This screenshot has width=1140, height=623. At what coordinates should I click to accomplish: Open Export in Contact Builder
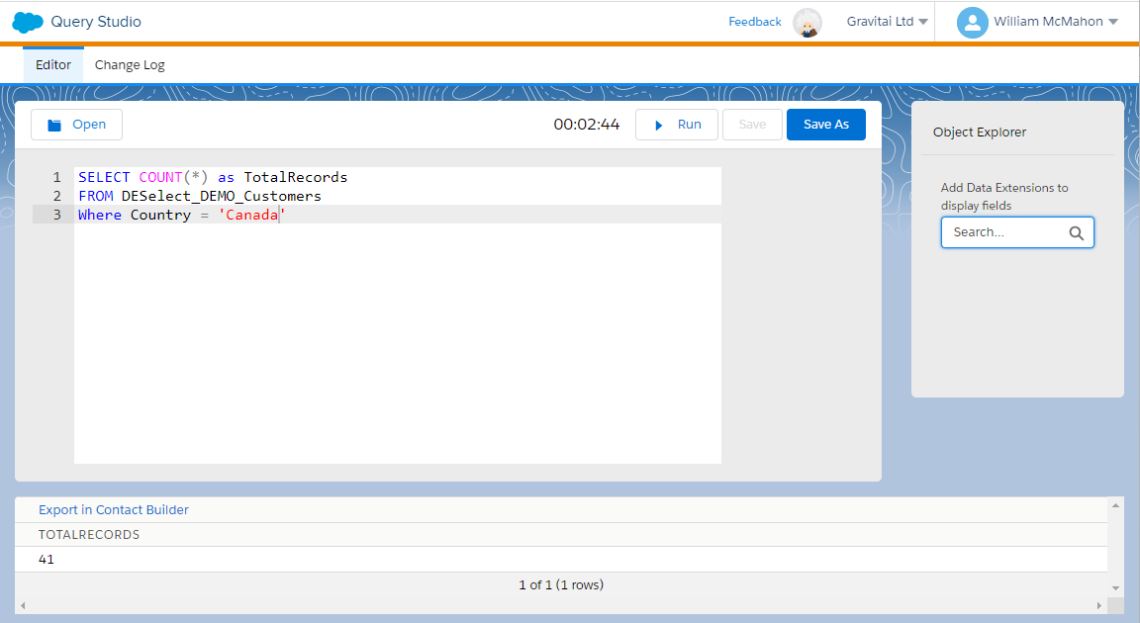pos(113,509)
